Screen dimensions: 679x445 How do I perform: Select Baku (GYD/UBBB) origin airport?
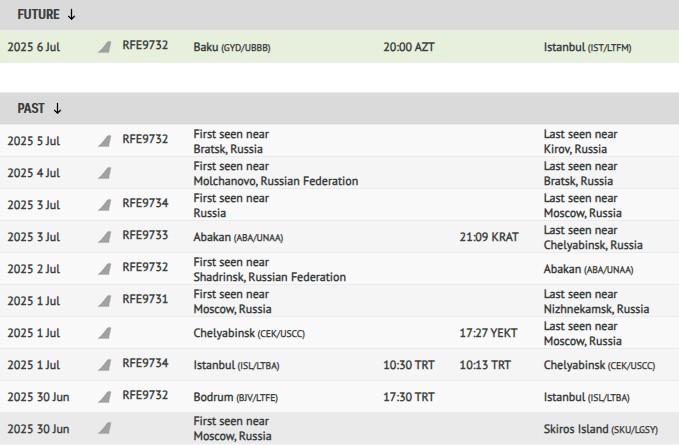[x=231, y=47]
